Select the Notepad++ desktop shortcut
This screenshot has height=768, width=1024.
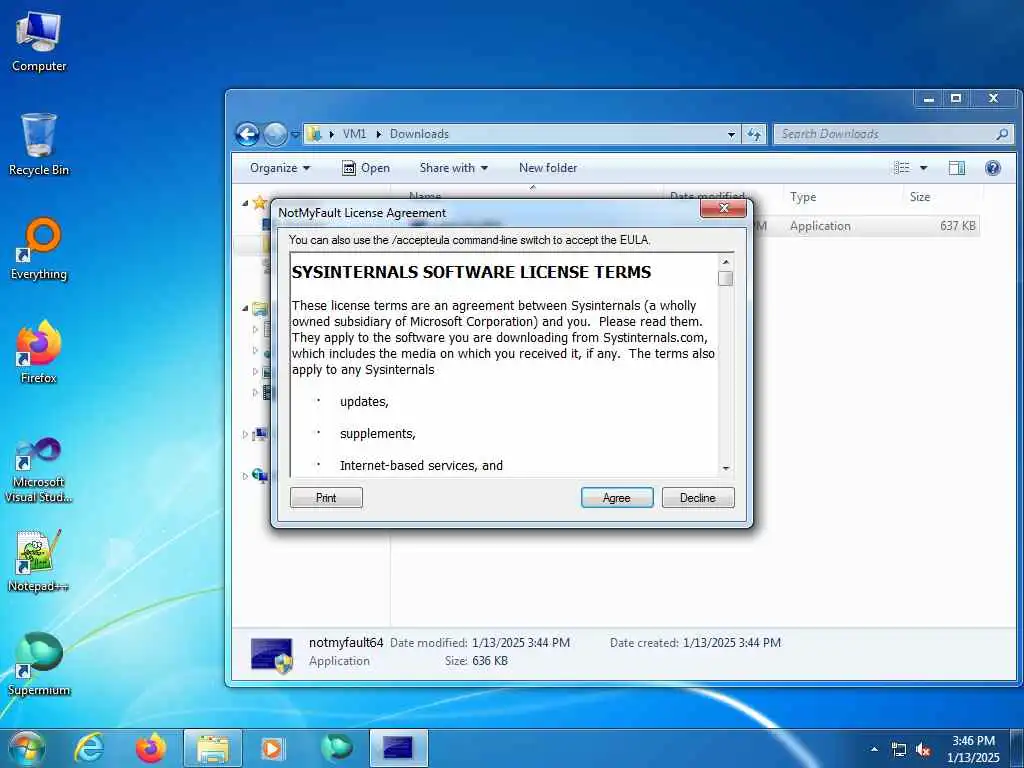[39, 562]
